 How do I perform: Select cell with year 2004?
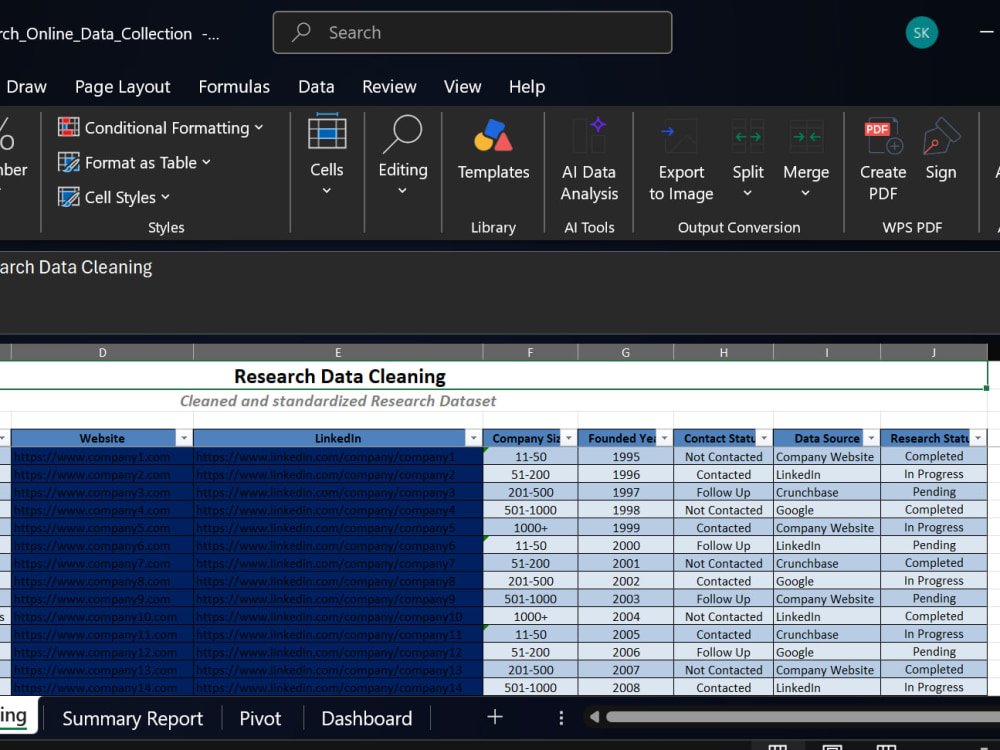tap(626, 617)
